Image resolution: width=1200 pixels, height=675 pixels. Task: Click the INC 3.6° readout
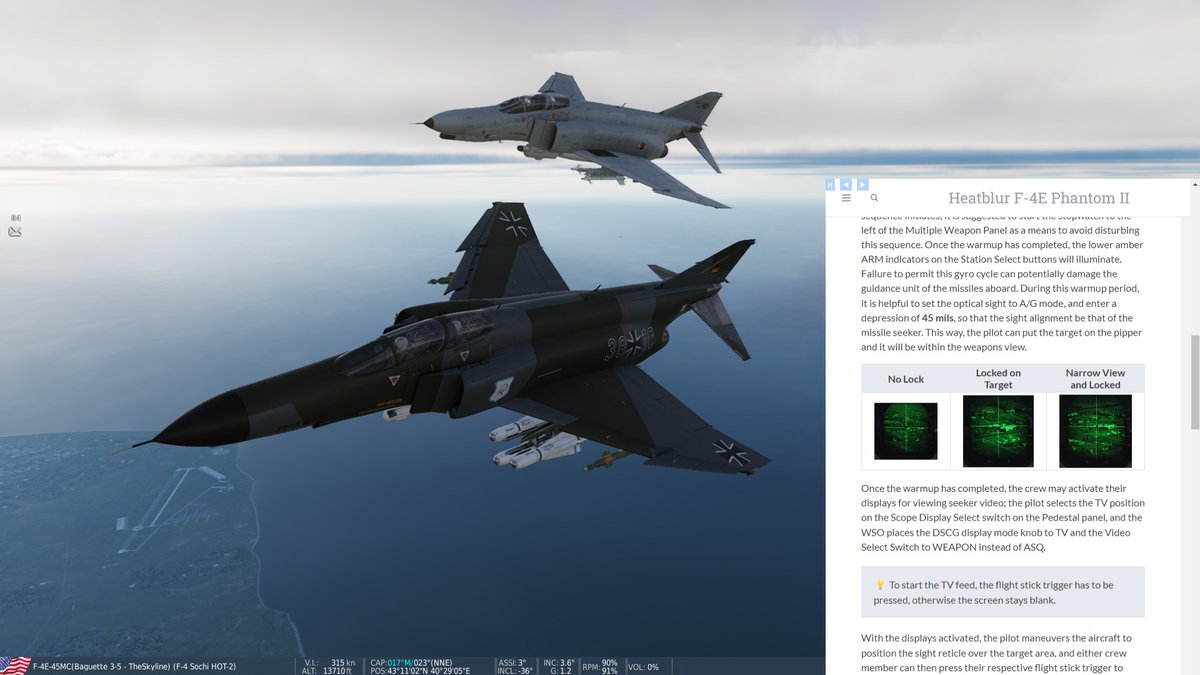click(x=559, y=662)
